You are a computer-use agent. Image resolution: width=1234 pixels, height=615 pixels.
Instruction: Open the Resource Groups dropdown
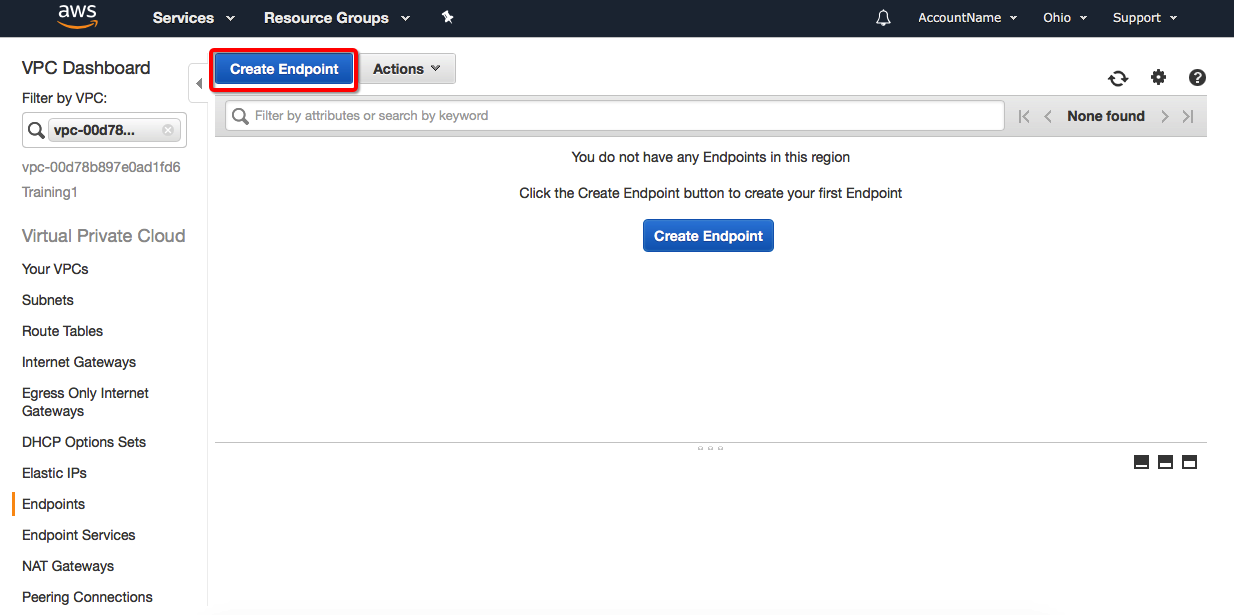tap(336, 18)
